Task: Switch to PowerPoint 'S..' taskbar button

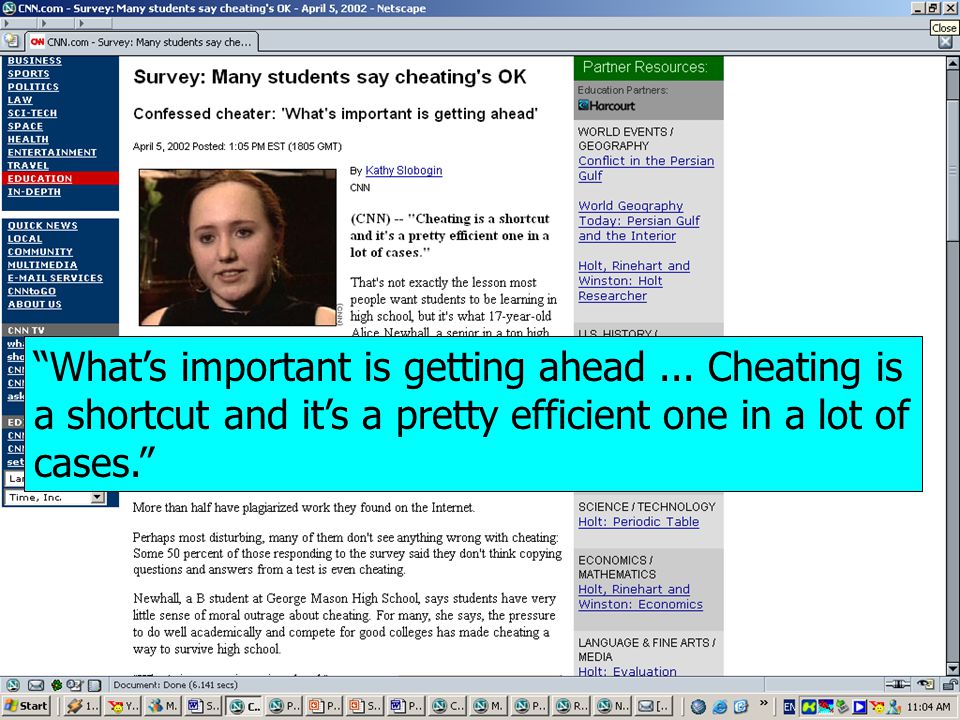Action: tap(366, 706)
